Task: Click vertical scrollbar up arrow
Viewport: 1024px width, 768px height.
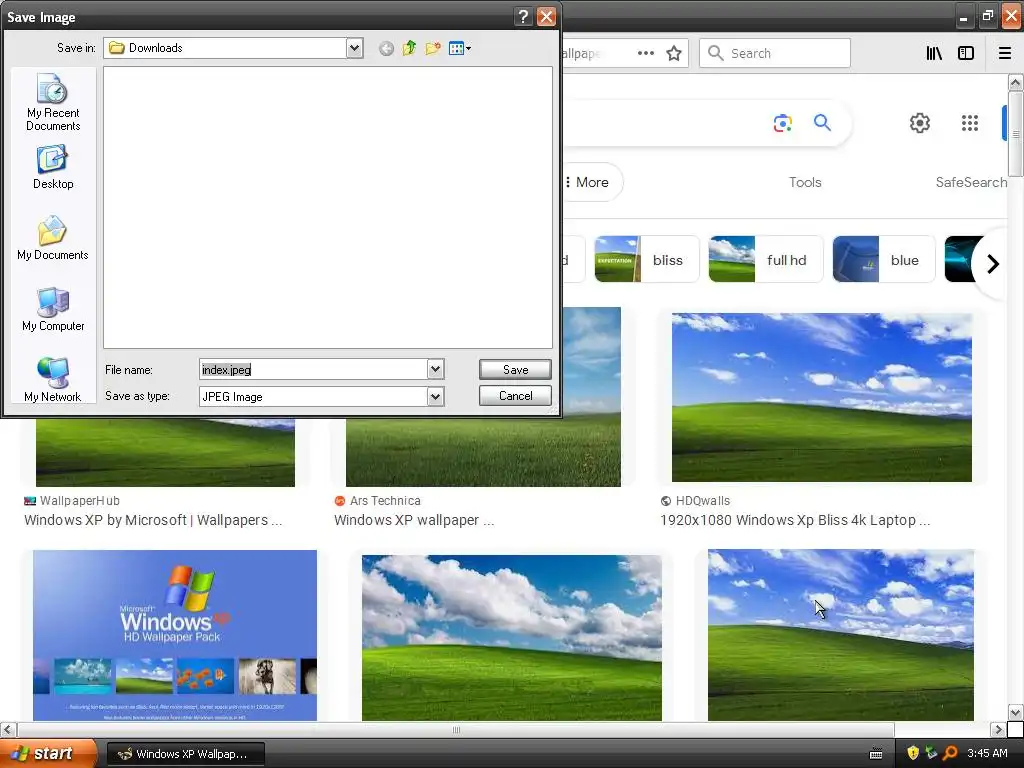Action: click(1015, 82)
